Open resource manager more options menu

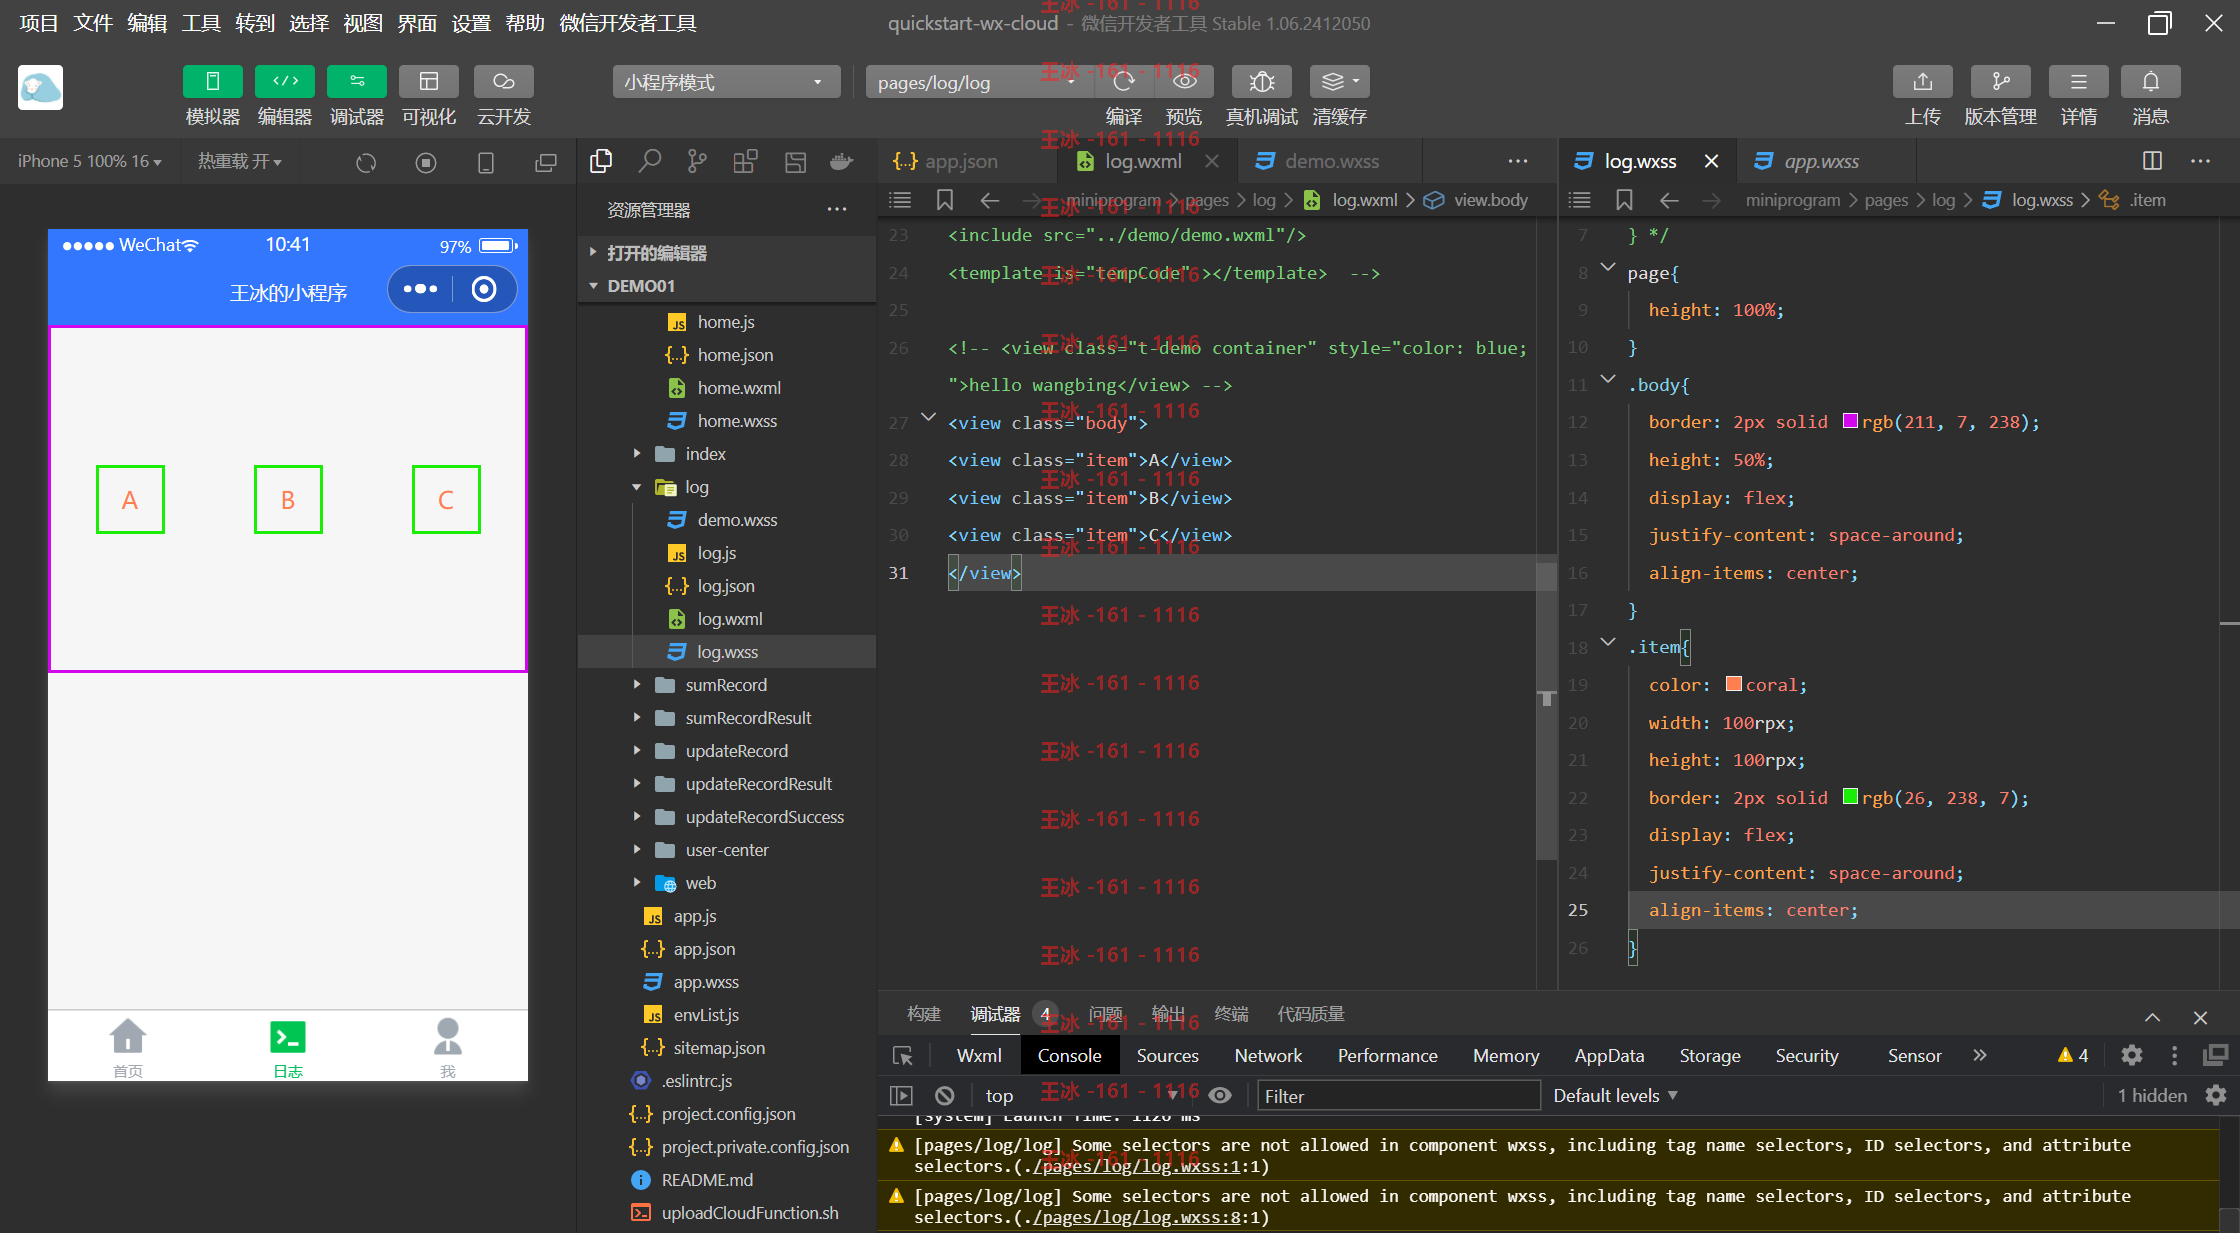[837, 210]
